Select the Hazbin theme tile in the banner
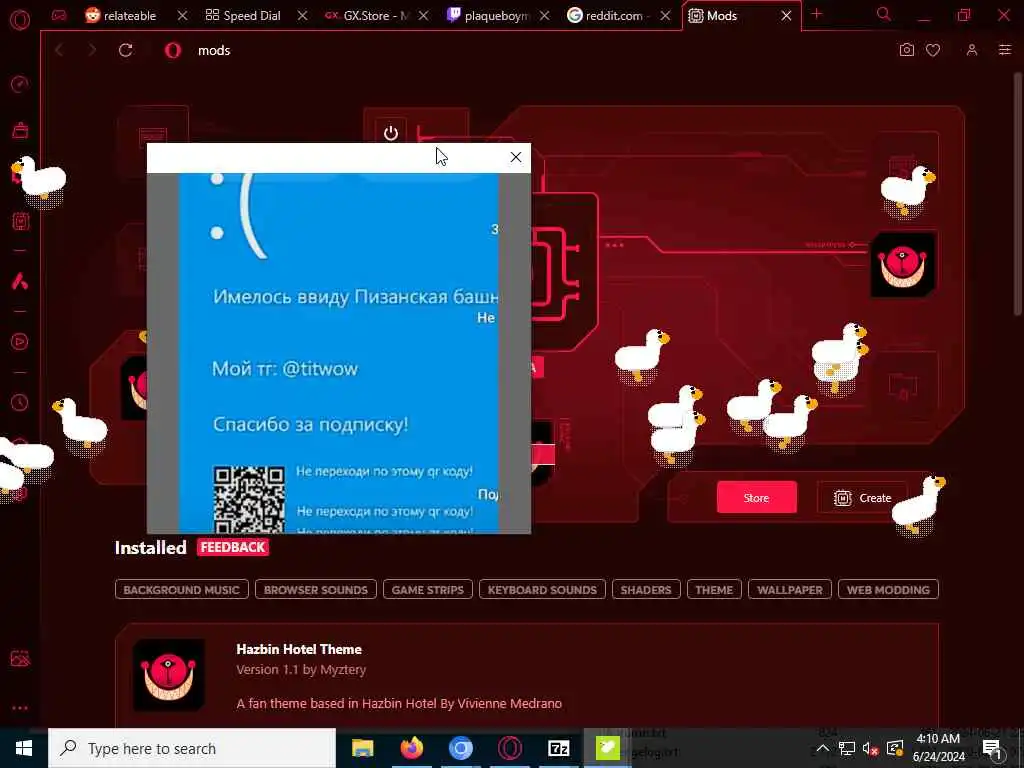This screenshot has width=1024, height=768. 903,264
